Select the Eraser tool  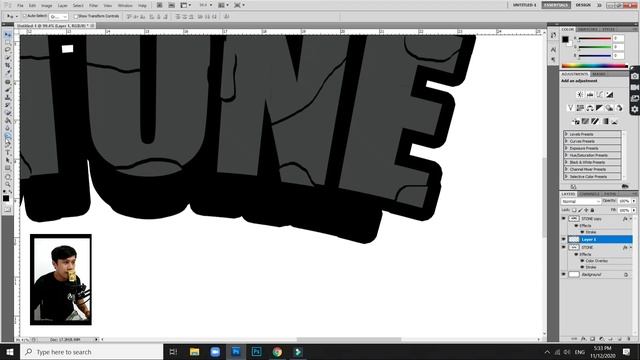pos(8,113)
